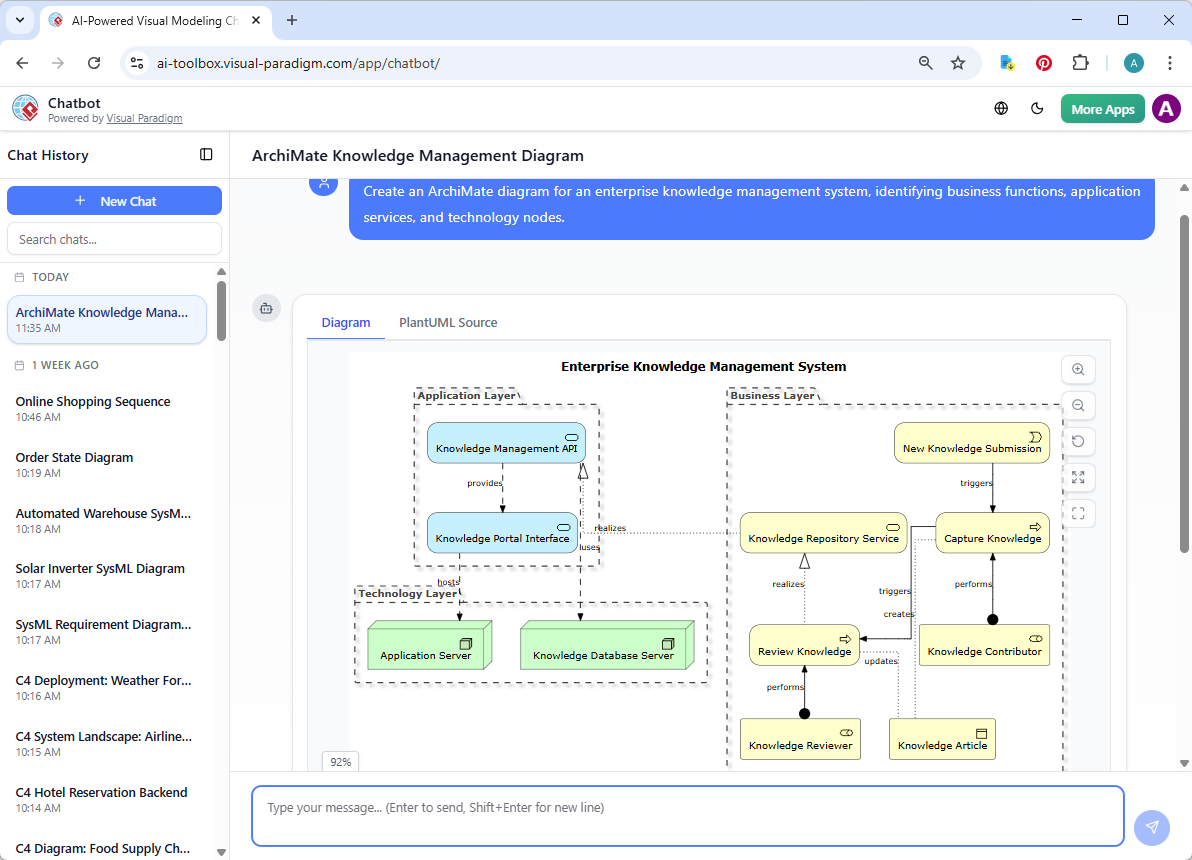Viewport: 1192px width, 860px height.
Task: Collapse the Chat History sidebar
Action: (x=206, y=154)
